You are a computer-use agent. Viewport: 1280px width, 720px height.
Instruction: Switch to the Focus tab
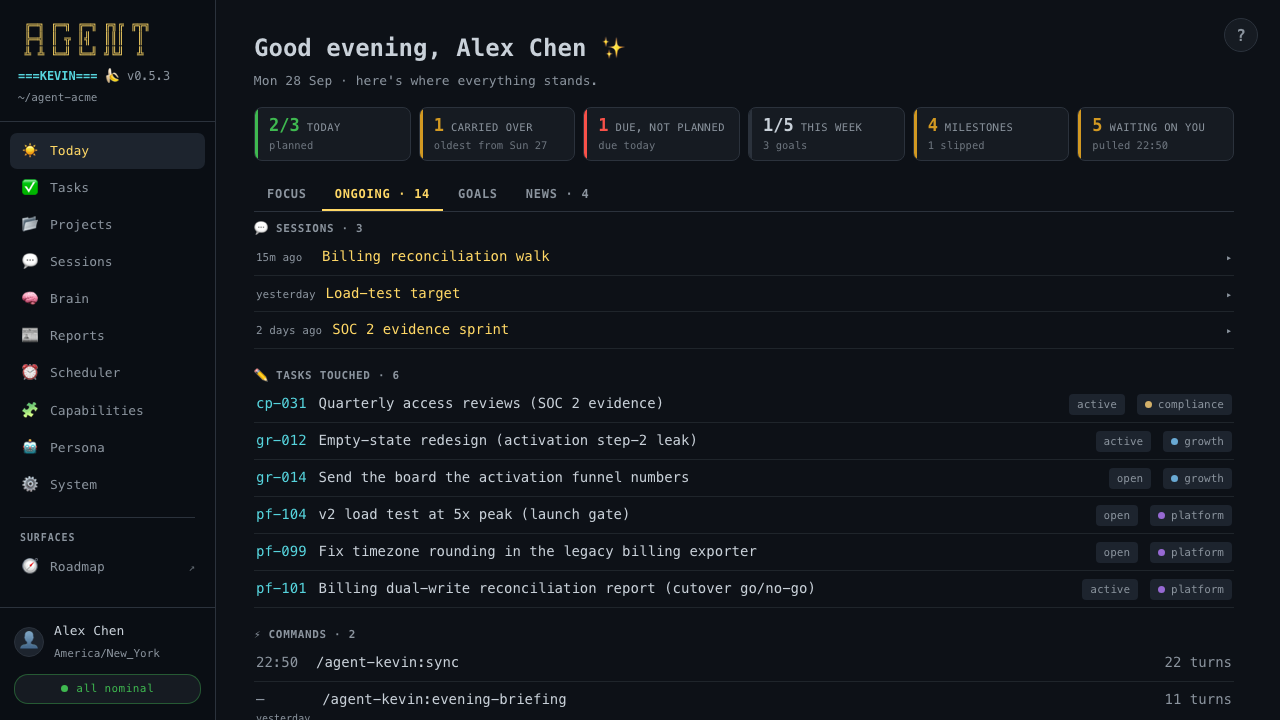(287, 194)
